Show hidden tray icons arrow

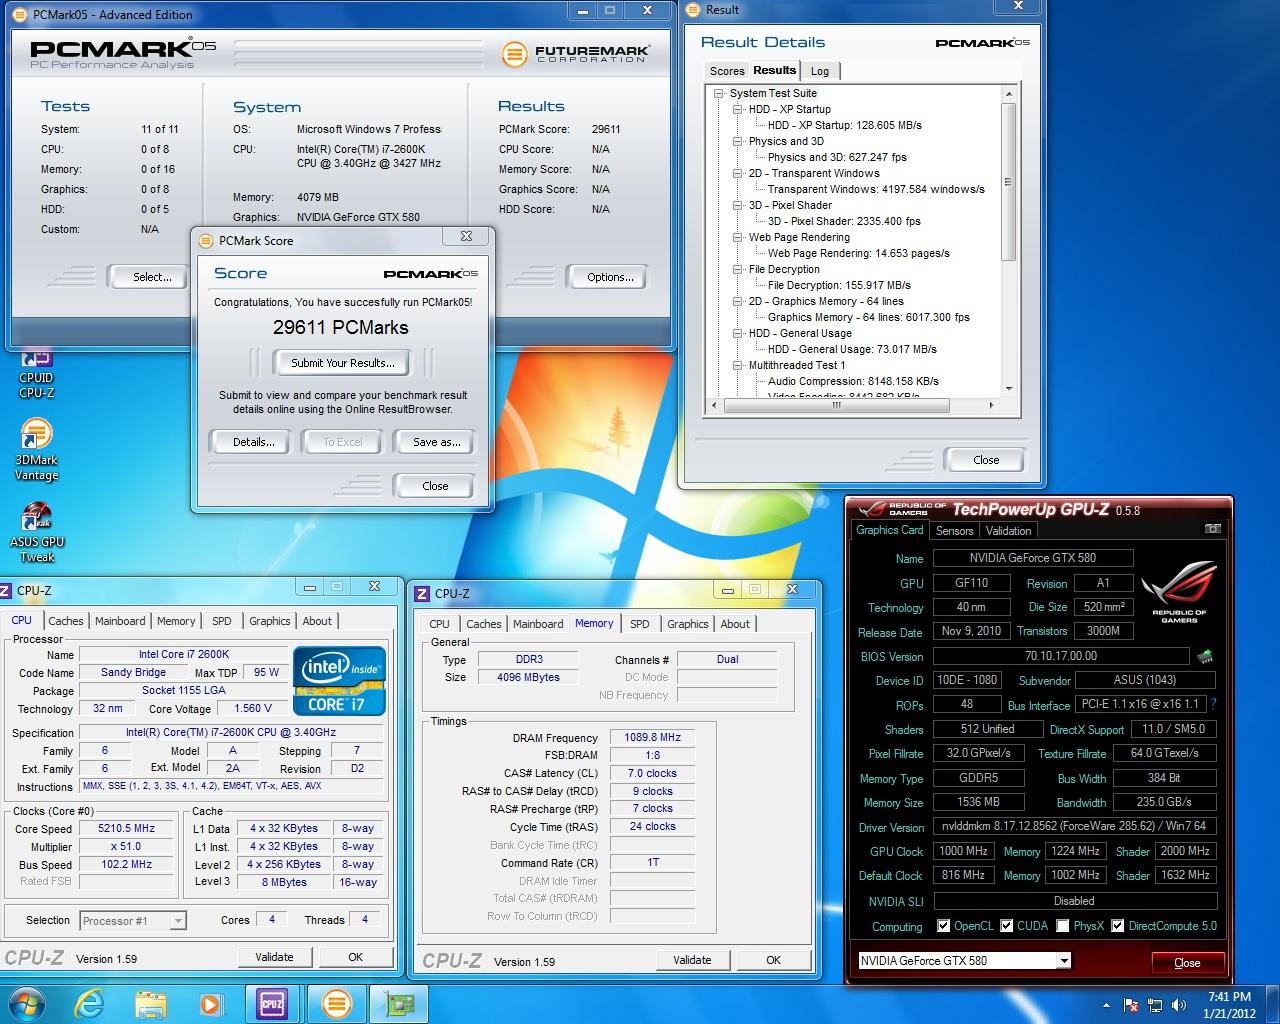pos(1106,1005)
